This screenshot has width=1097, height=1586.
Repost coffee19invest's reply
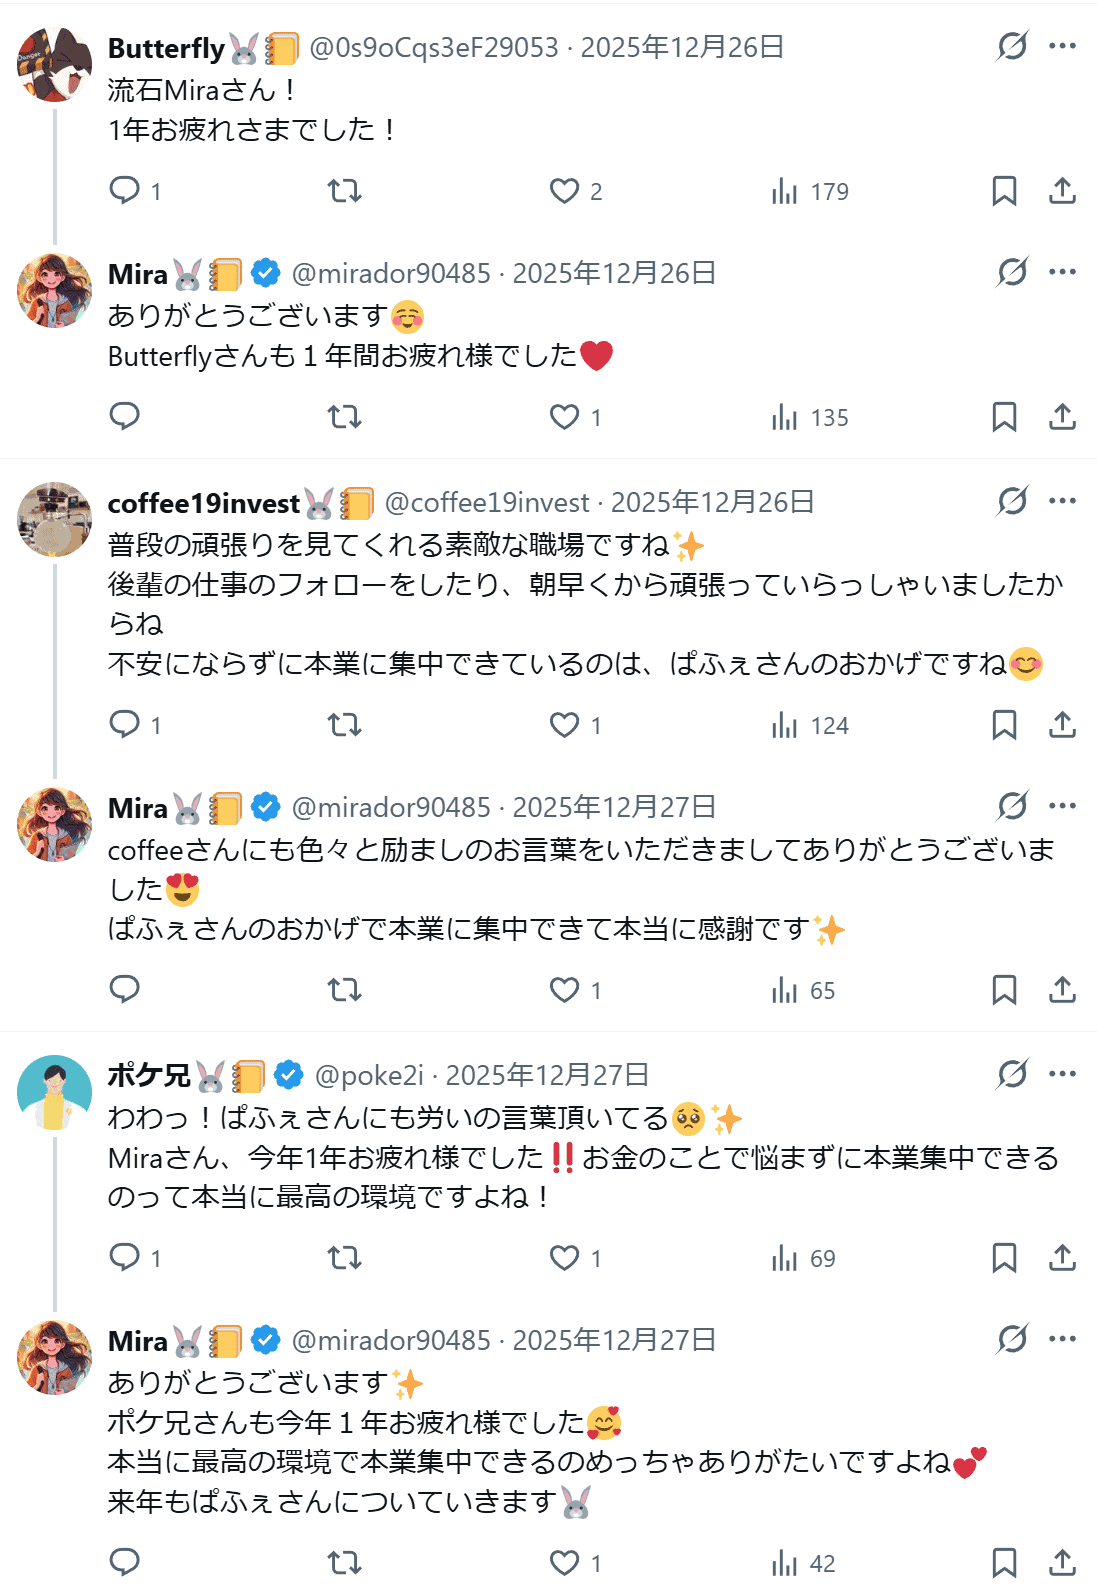pos(344,725)
